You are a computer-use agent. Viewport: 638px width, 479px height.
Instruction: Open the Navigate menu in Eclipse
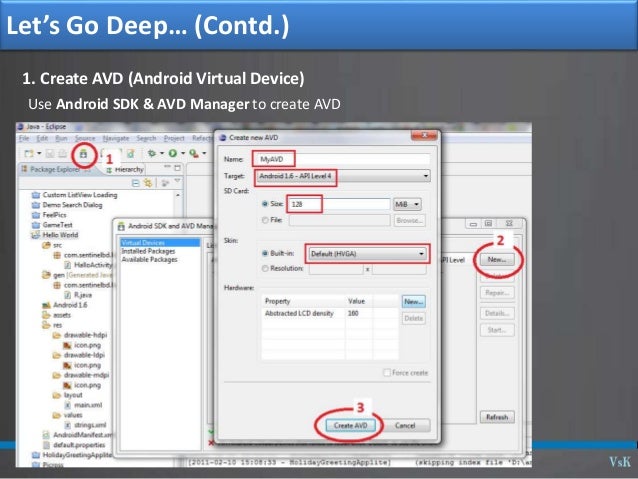[x=116, y=138]
